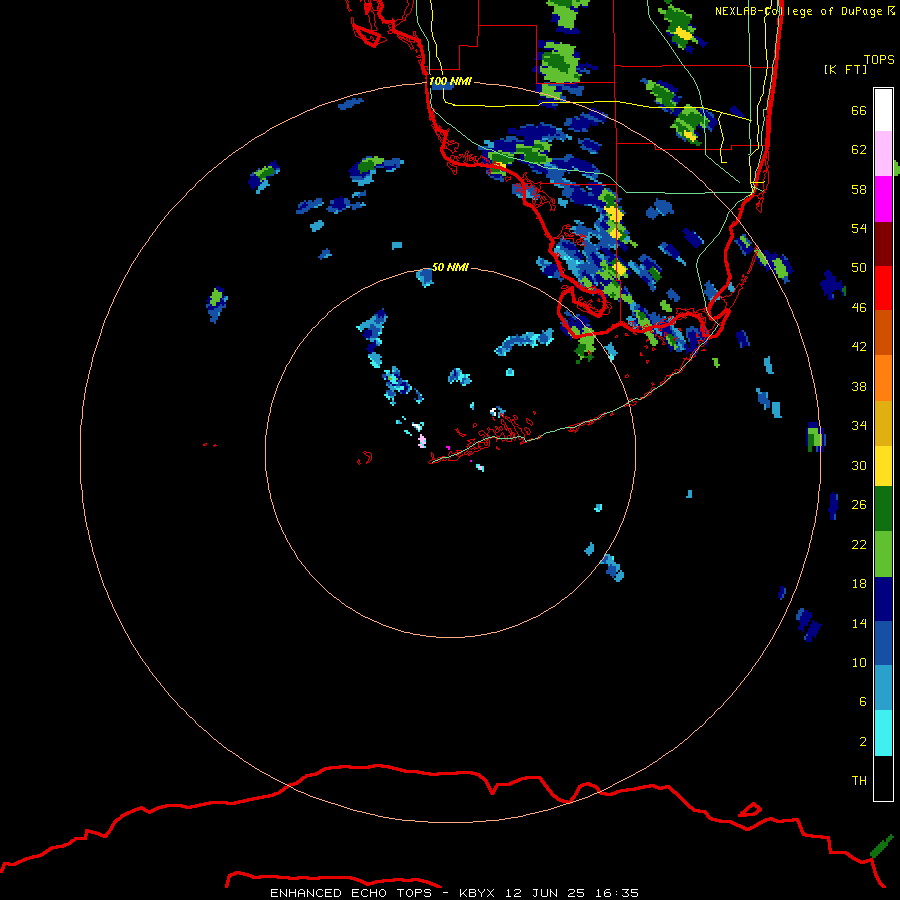Image resolution: width=900 pixels, height=900 pixels.
Task: Click the 16:35 time stamp
Action: tap(617, 893)
